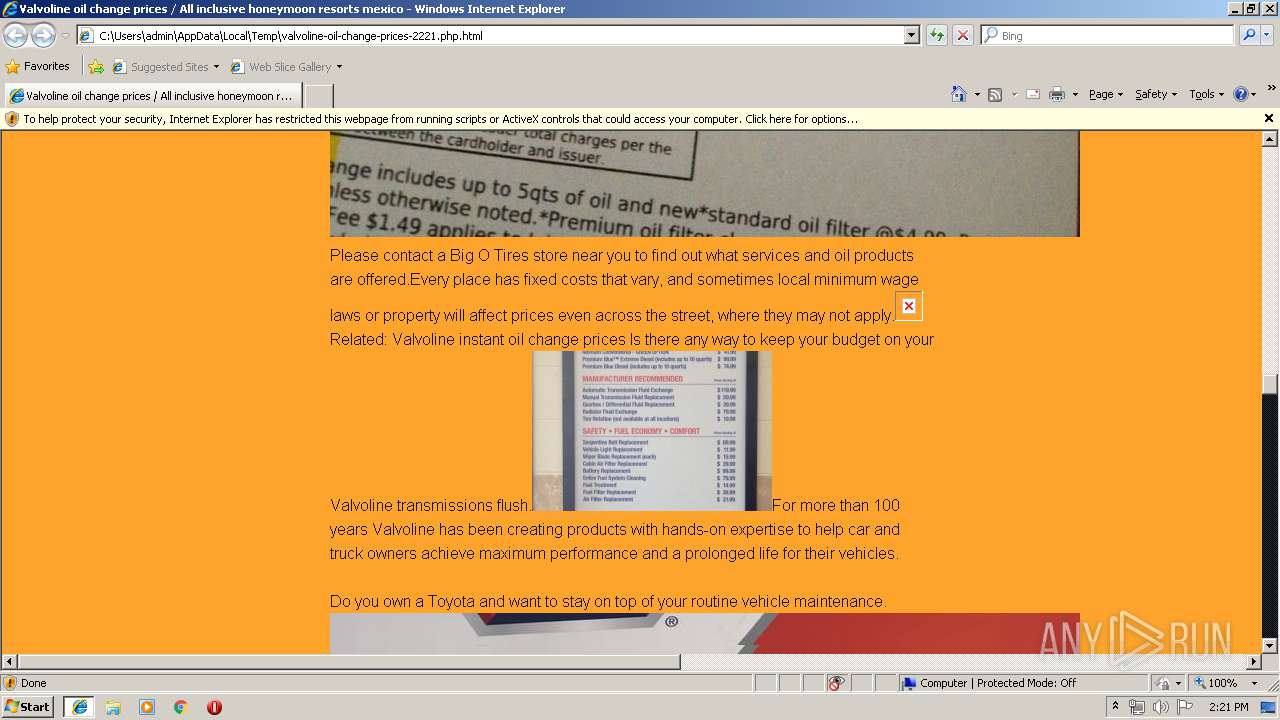Viewport: 1280px width, 720px height.
Task: Expand Web Slice Gallery dropdown arrow
Action: click(x=339, y=67)
